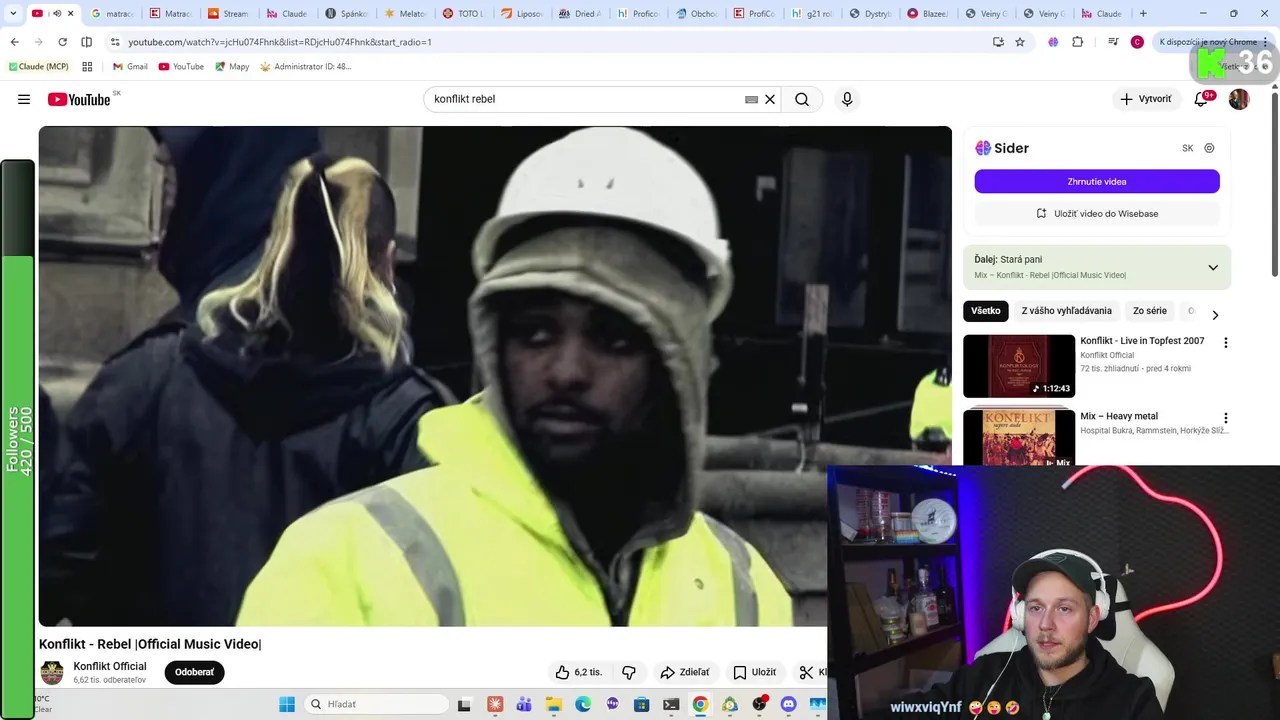Click Uložiť video do Wisebase

coord(1097,213)
